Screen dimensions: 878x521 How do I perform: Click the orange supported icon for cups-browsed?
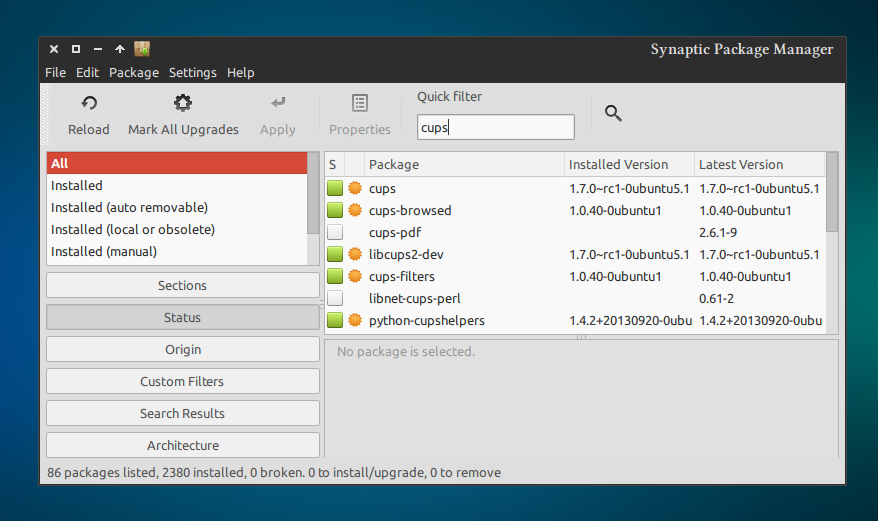coord(355,210)
